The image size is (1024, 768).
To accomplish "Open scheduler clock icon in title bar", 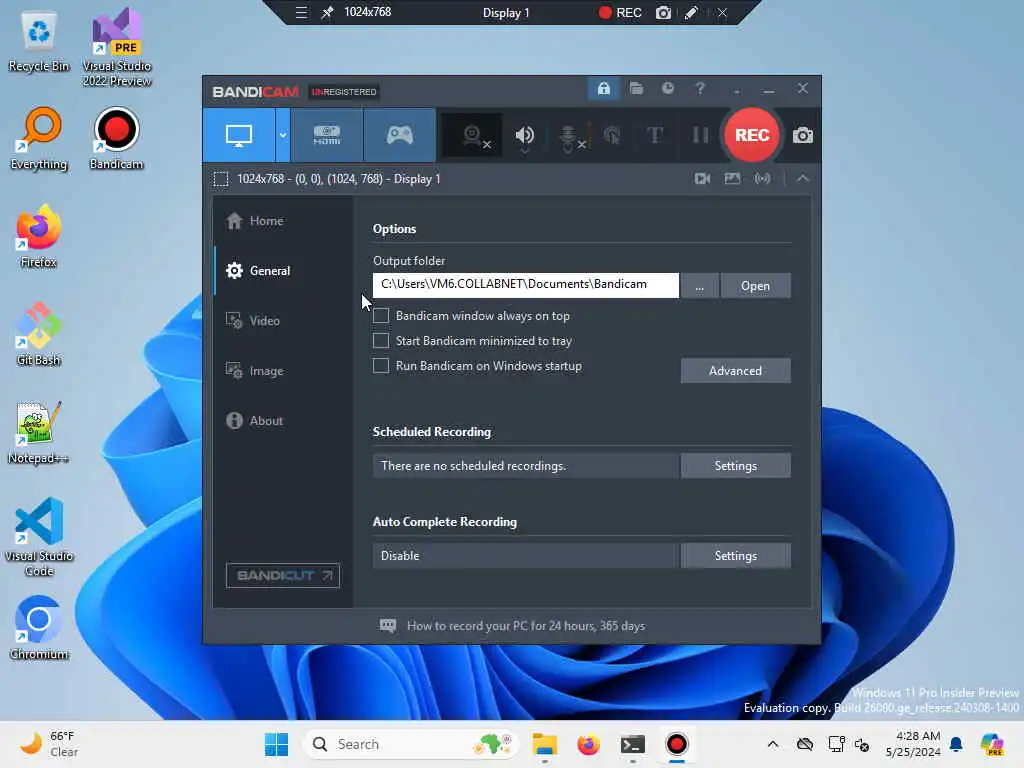I will [667, 88].
